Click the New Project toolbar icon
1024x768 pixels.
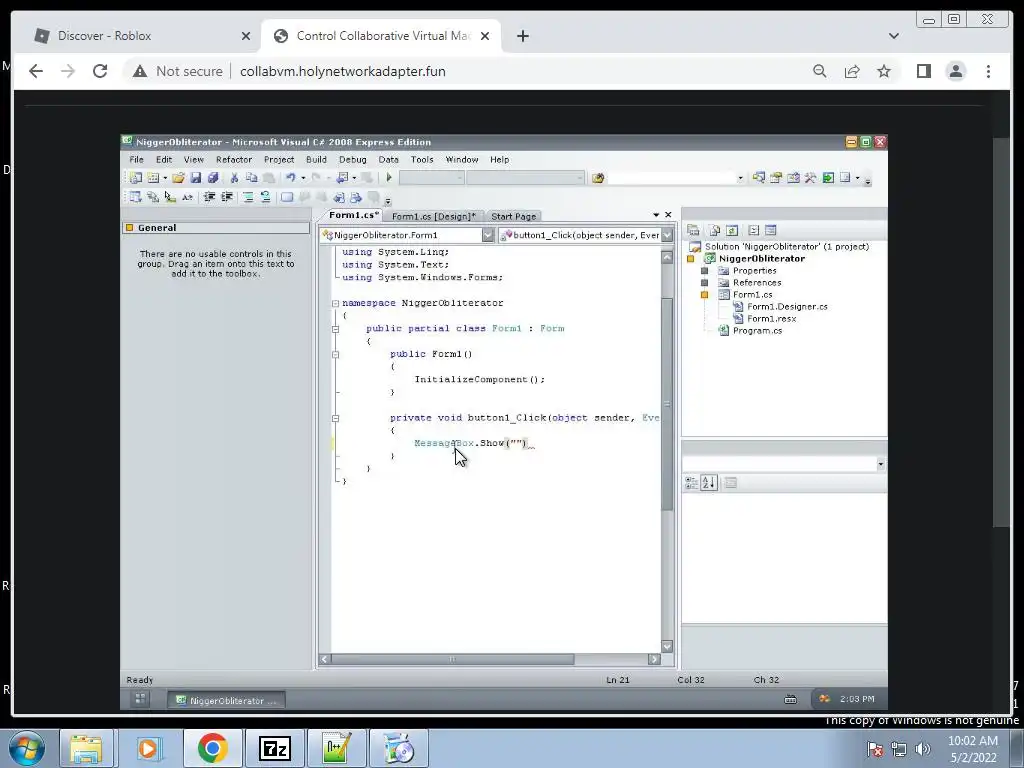pyautogui.click(x=135, y=178)
